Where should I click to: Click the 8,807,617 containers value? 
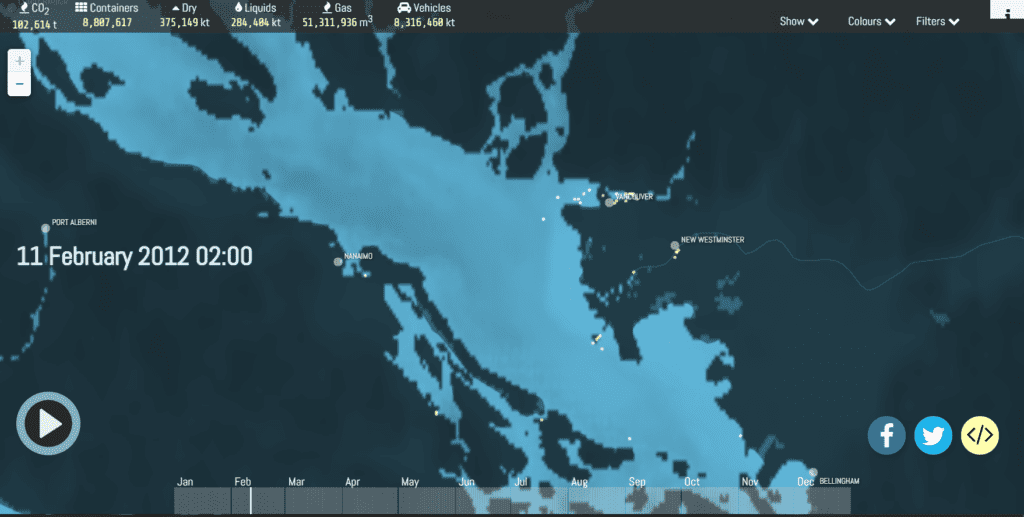pos(107,23)
